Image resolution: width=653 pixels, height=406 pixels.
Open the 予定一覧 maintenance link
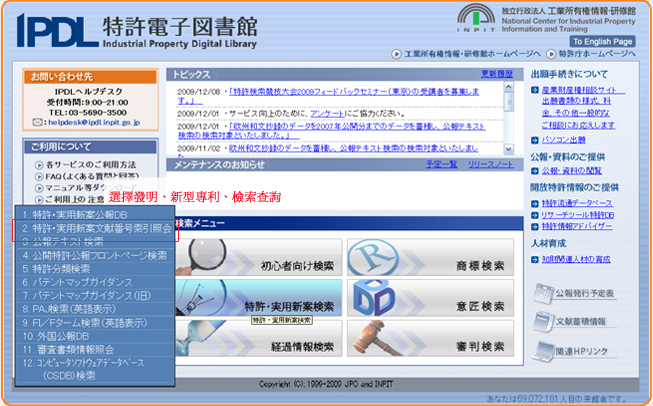pyautogui.click(x=441, y=164)
